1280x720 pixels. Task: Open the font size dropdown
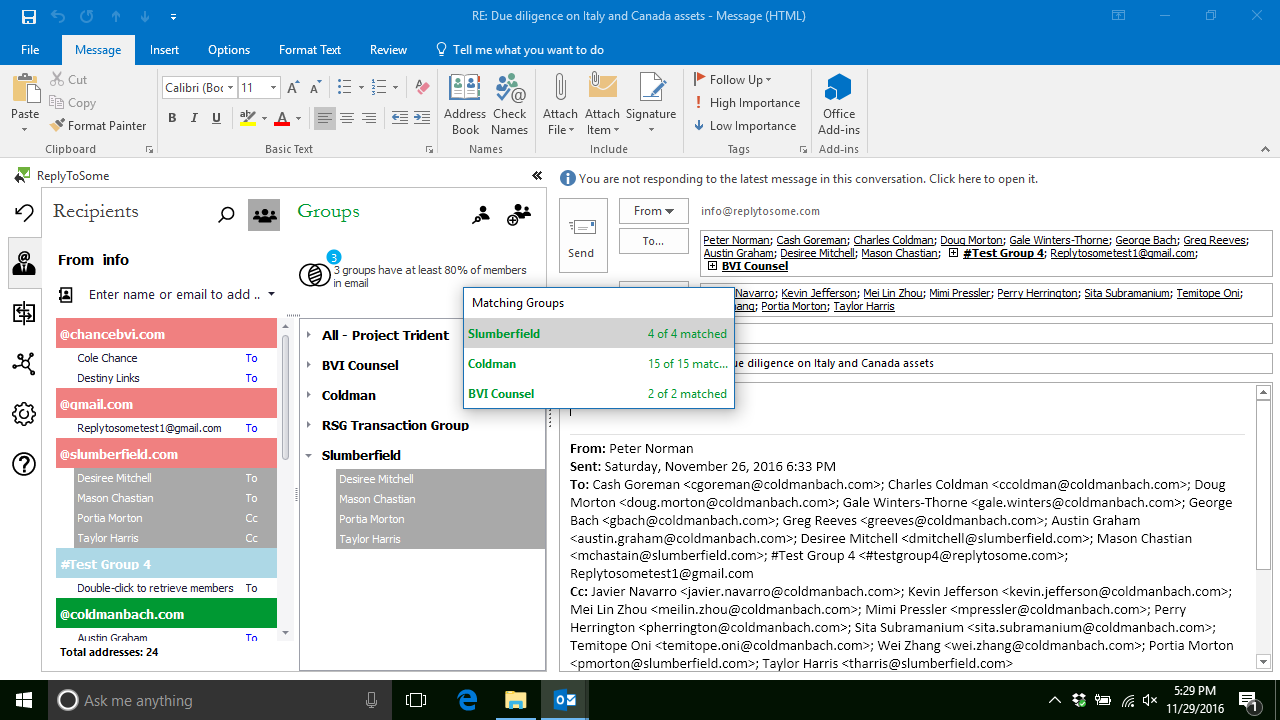click(x=272, y=88)
